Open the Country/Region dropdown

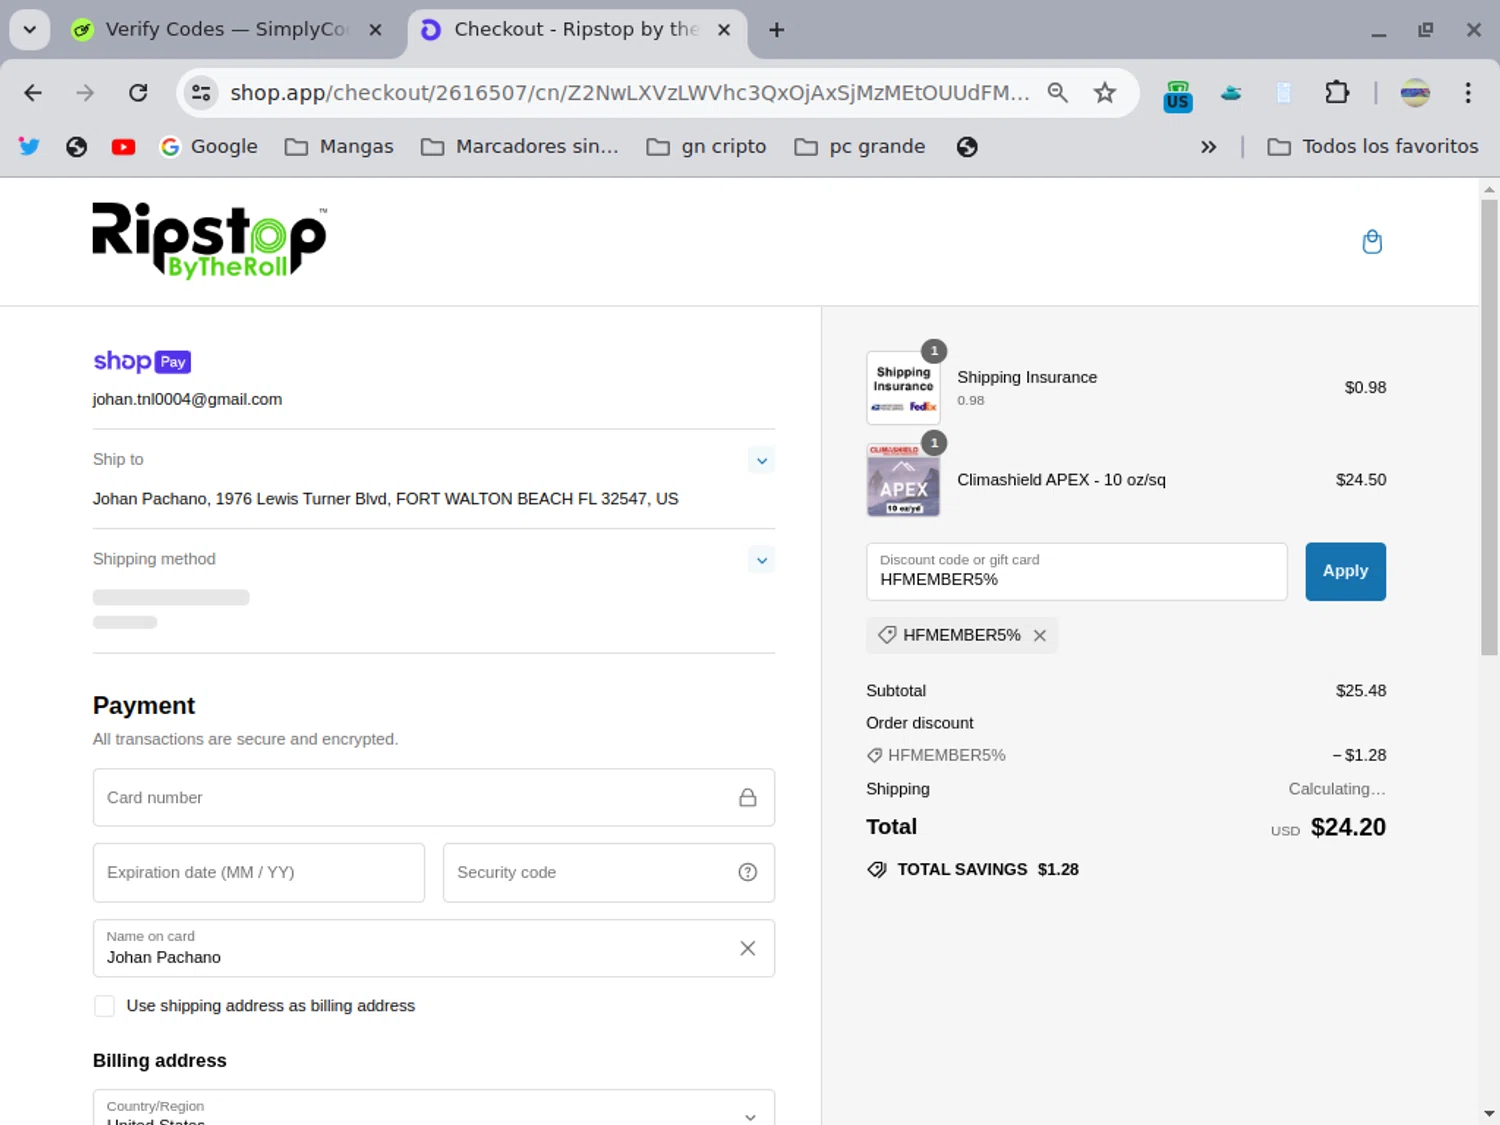434,1108
